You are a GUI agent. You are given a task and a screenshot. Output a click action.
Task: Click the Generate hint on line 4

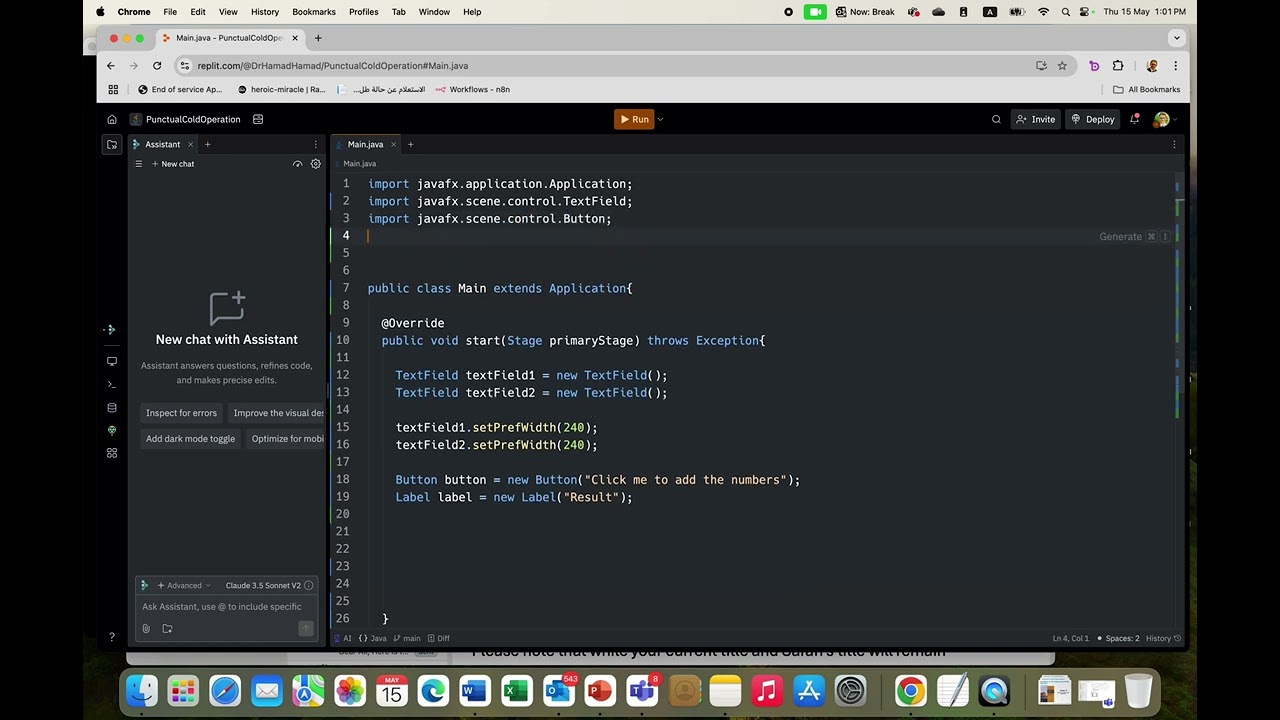1120,237
